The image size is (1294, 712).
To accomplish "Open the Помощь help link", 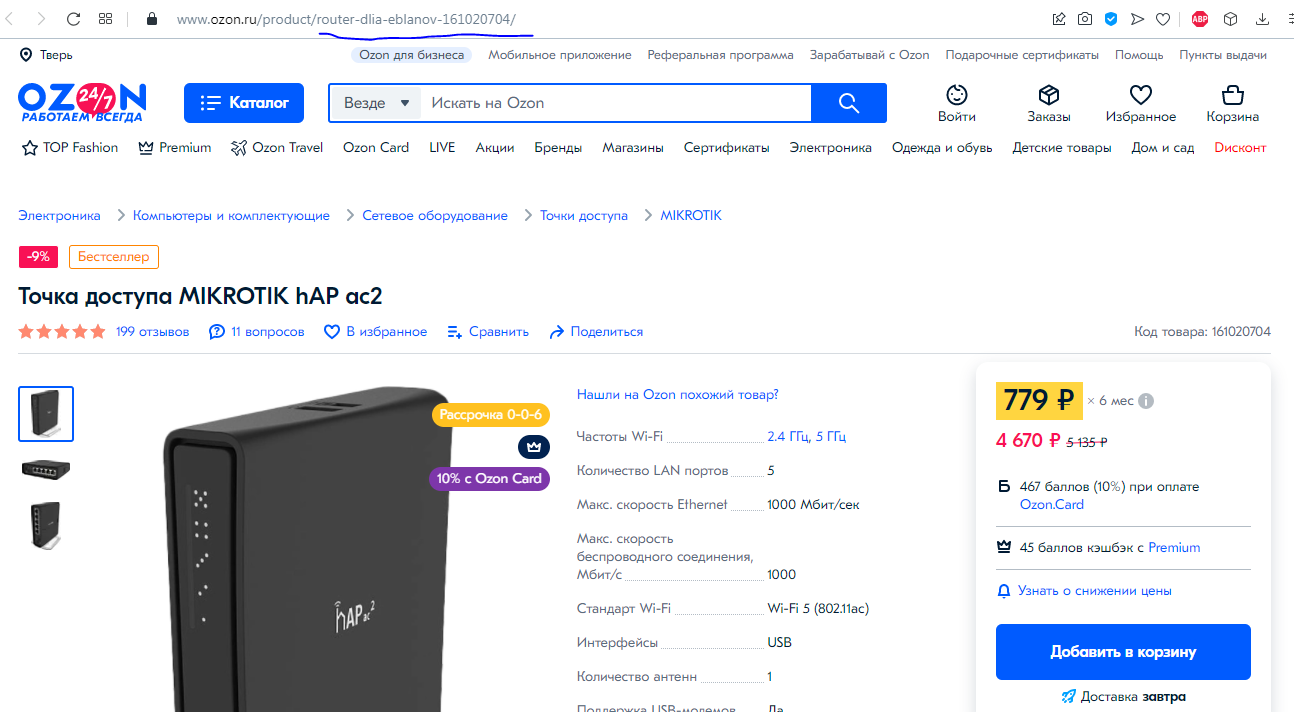I will (1139, 55).
